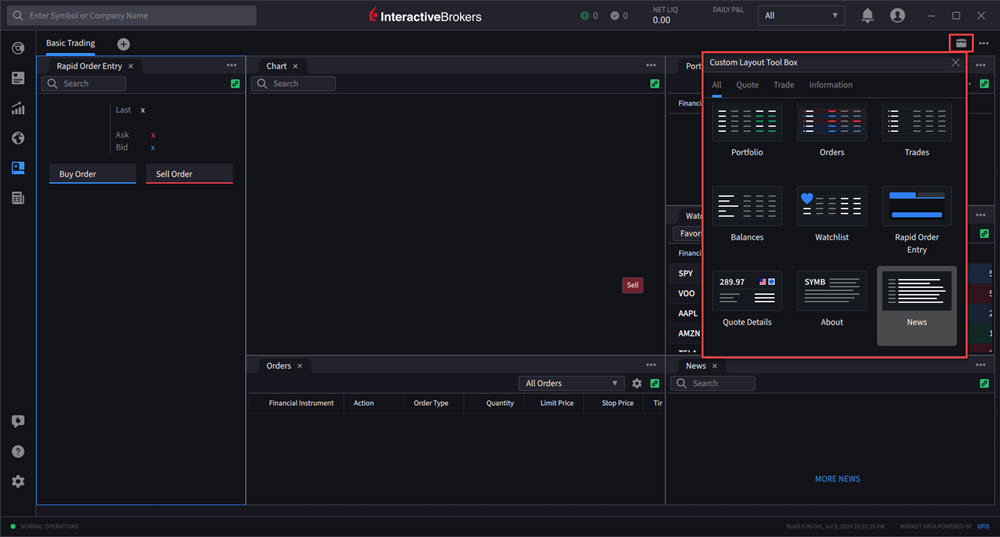
Task: Add the Portfolio tile from tool box
Action: pyautogui.click(x=747, y=130)
